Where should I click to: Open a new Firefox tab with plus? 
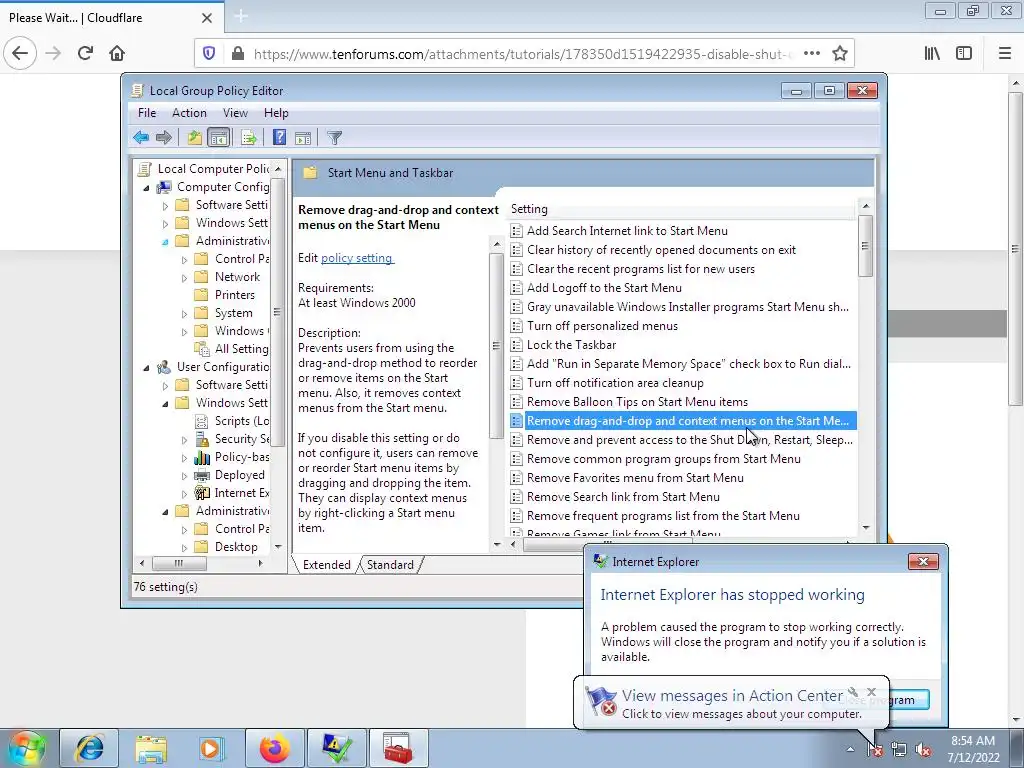pos(241,16)
